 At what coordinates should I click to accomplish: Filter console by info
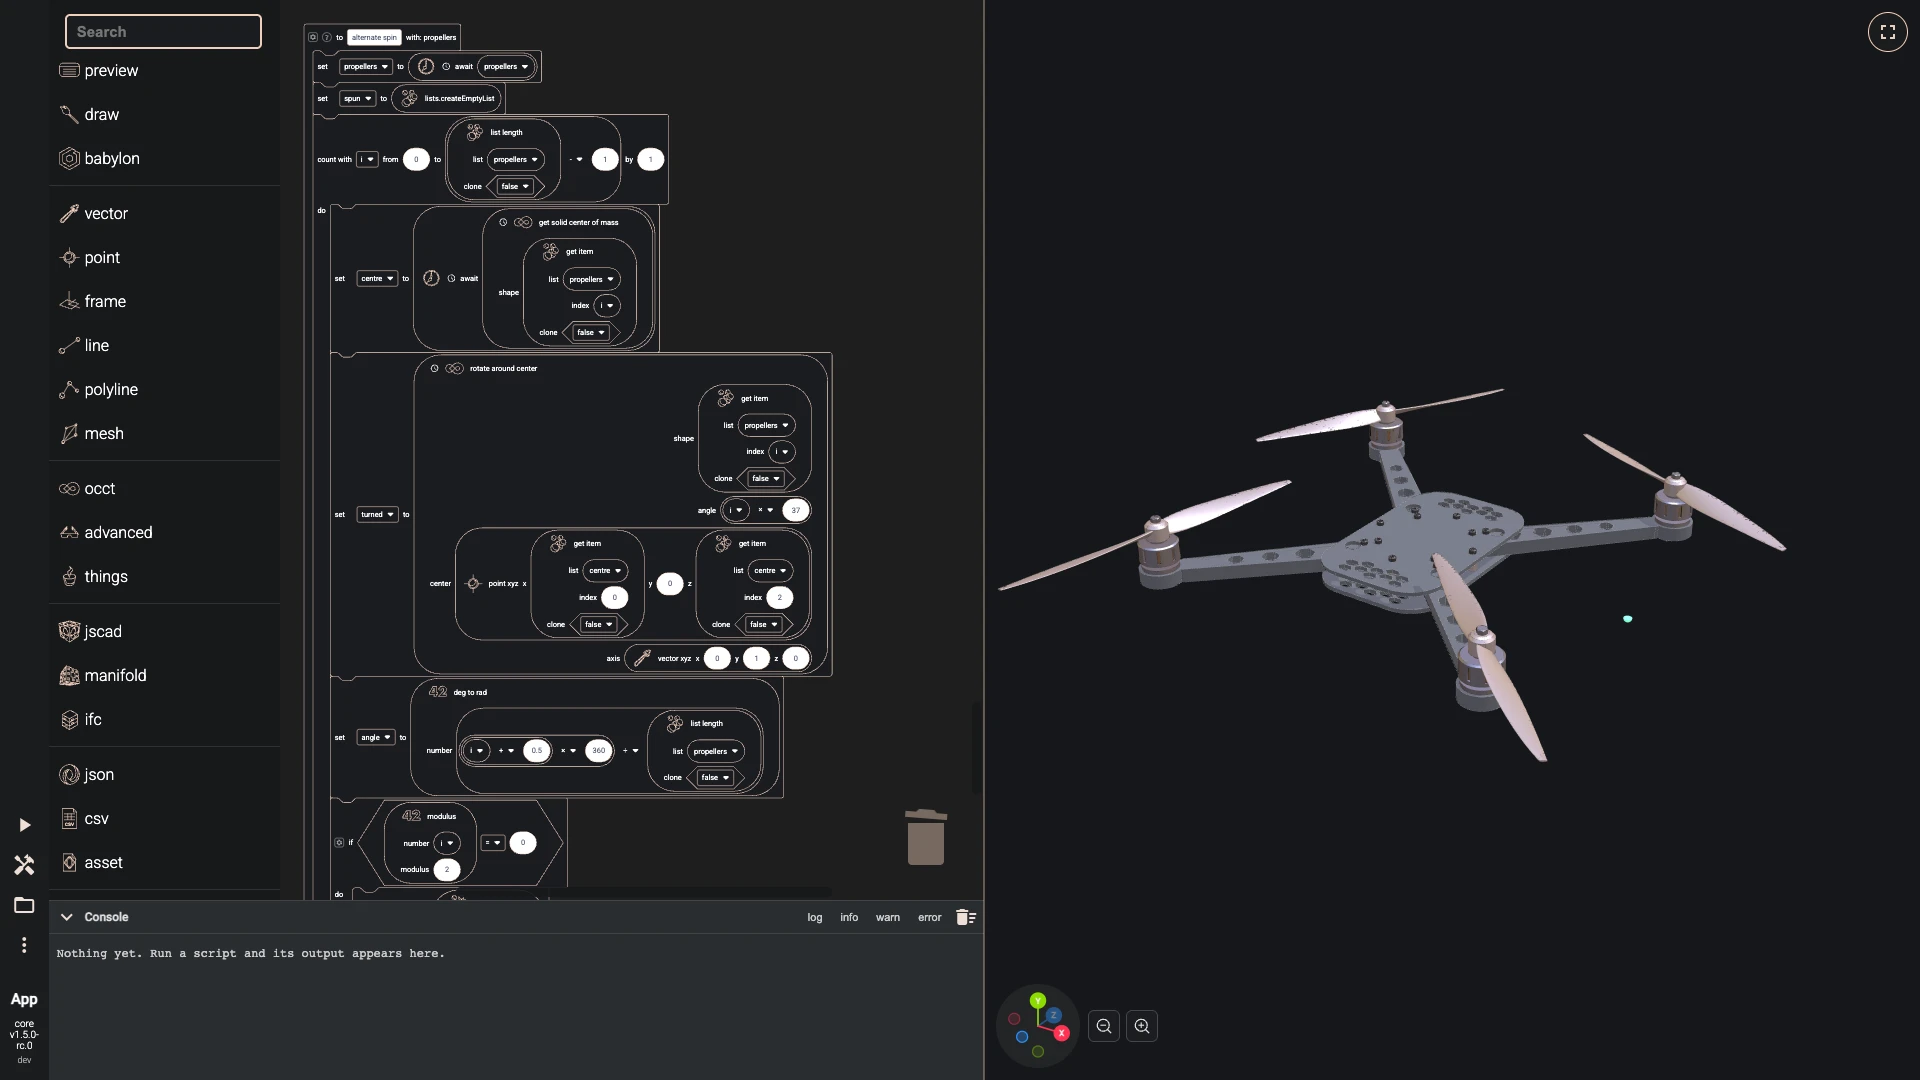849,917
